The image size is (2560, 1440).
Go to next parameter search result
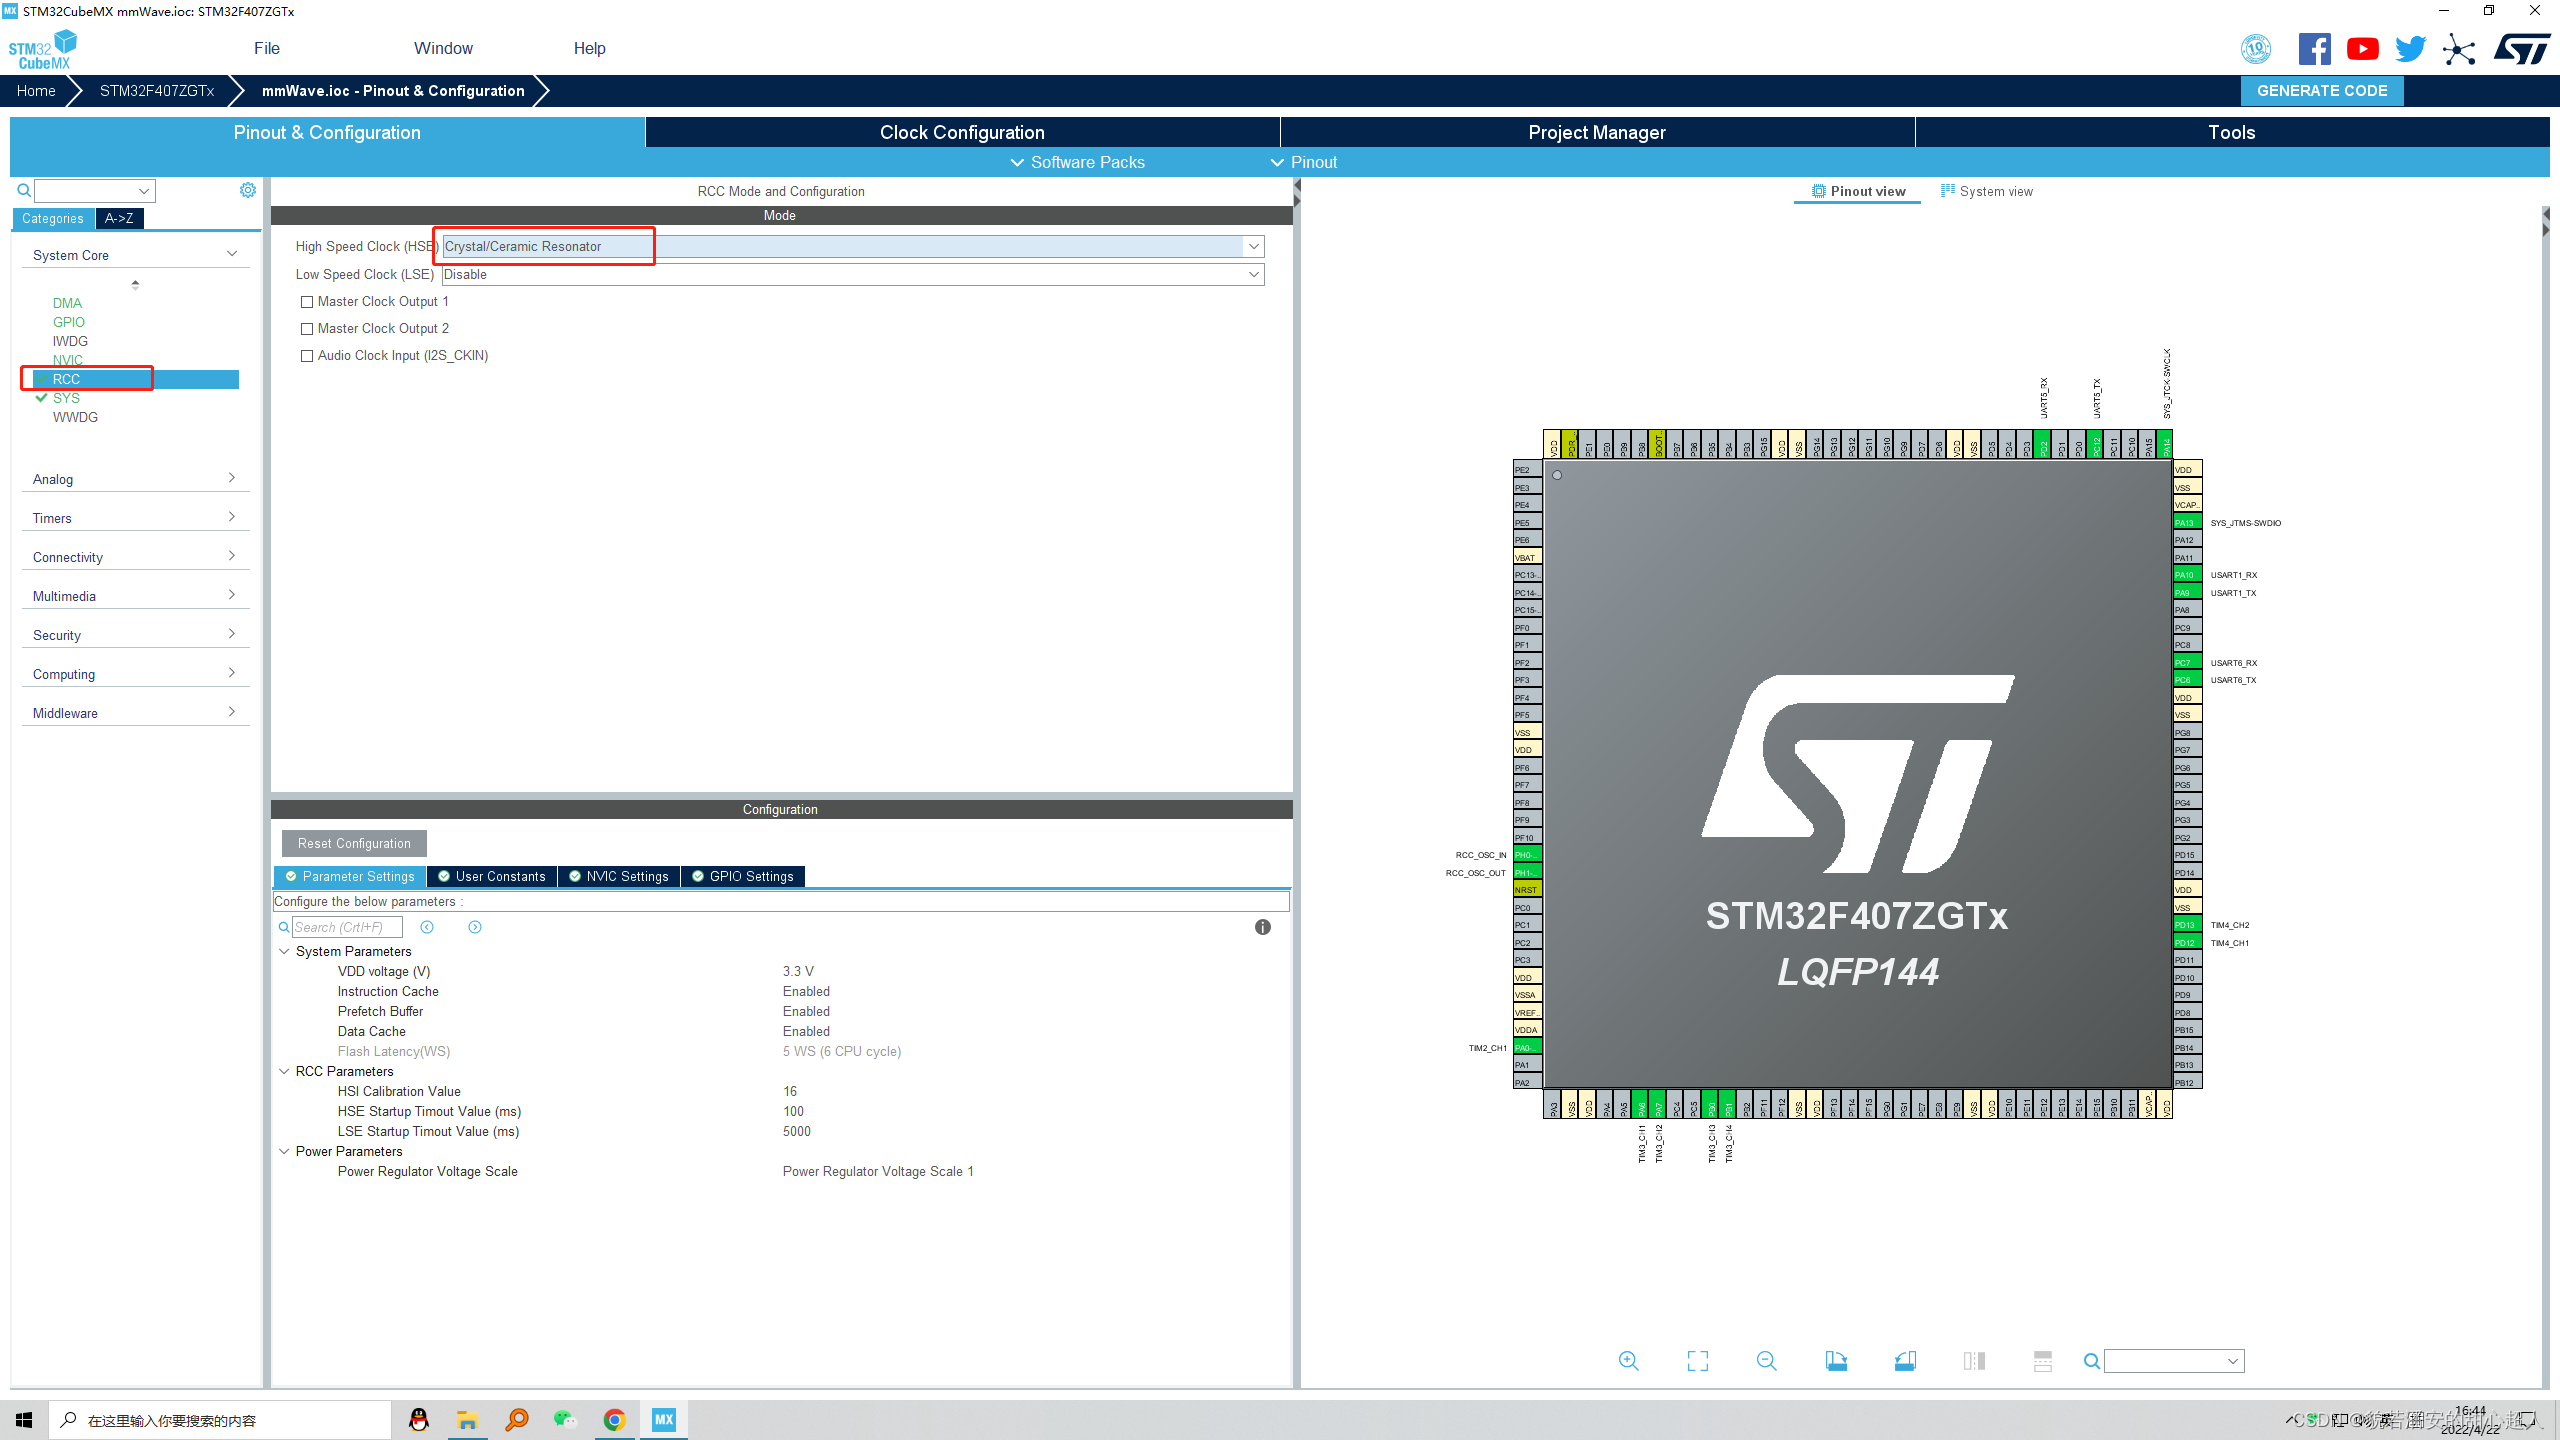[475, 927]
